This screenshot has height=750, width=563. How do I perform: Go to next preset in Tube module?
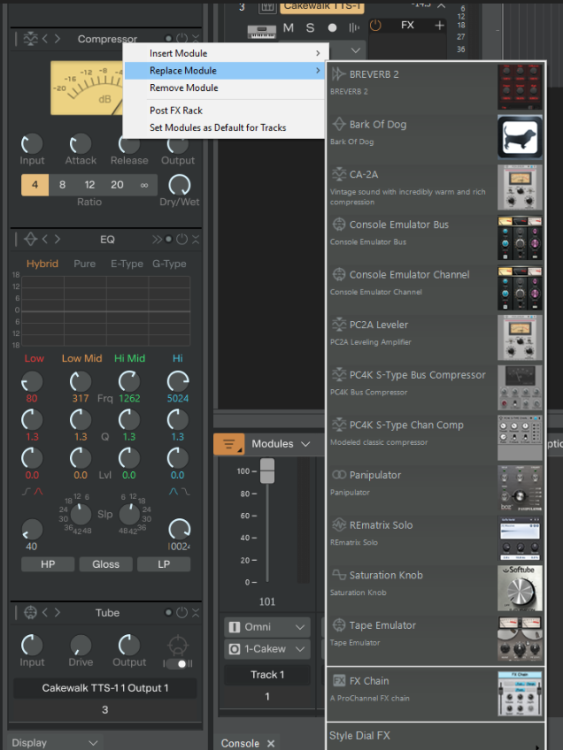click(57, 612)
